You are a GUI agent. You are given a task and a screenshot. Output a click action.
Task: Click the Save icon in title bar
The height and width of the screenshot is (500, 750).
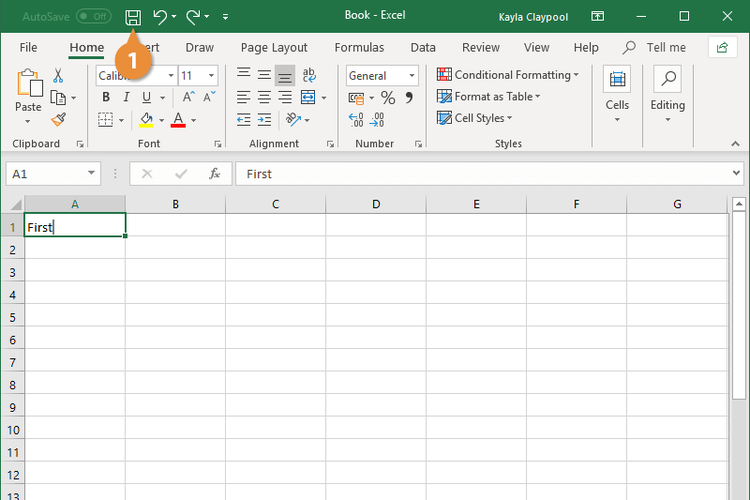click(x=132, y=17)
